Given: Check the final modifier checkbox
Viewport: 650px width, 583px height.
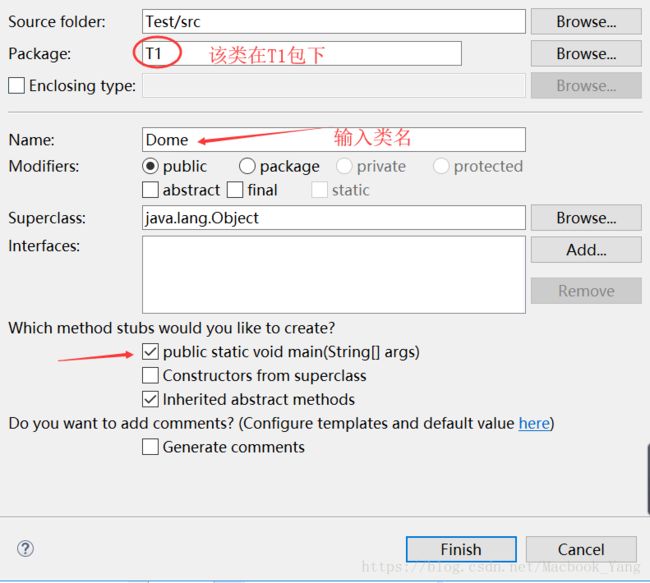Looking at the screenshot, I should coord(235,190).
